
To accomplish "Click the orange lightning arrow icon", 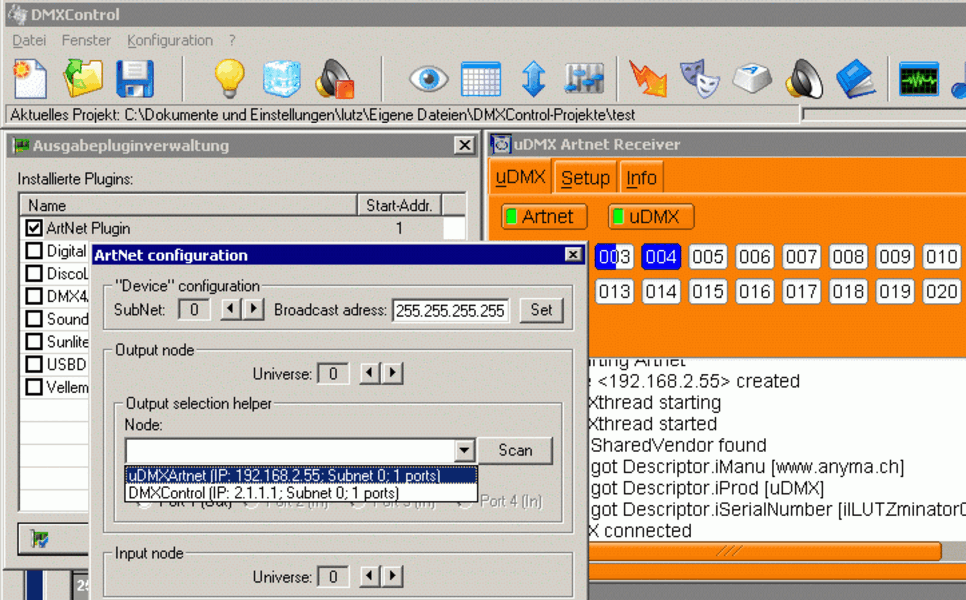I will pos(647,79).
